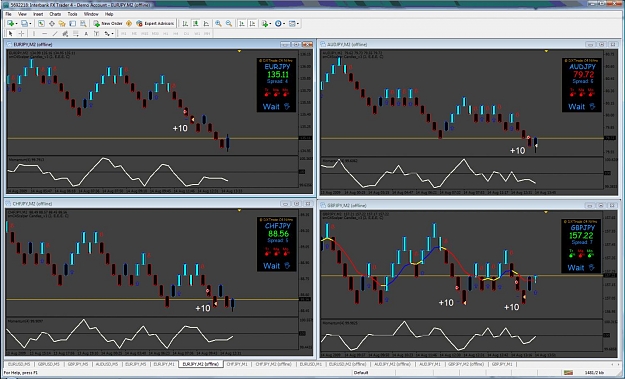Select the Crosshair tool
Viewport: 625px width, 379px height.
tap(21, 33)
